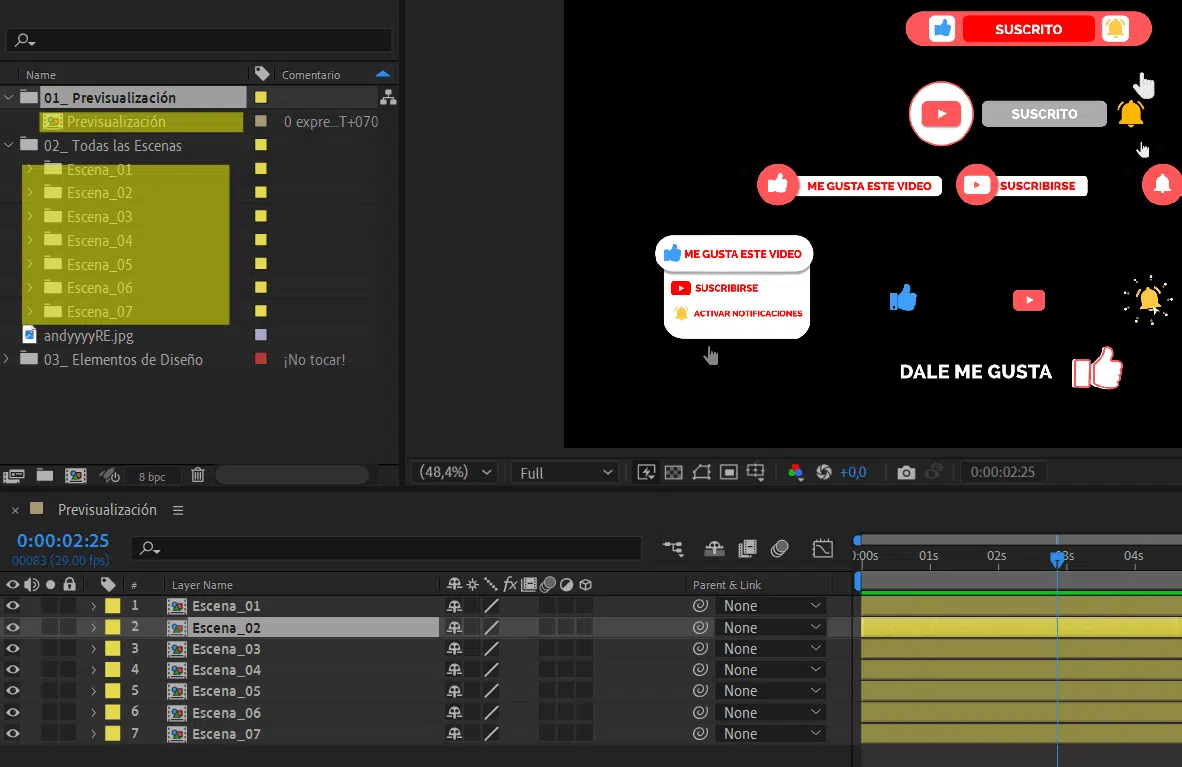Click preview time 0:00:02:25 in viewer
Image resolution: width=1182 pixels, height=767 pixels.
tap(1002, 472)
